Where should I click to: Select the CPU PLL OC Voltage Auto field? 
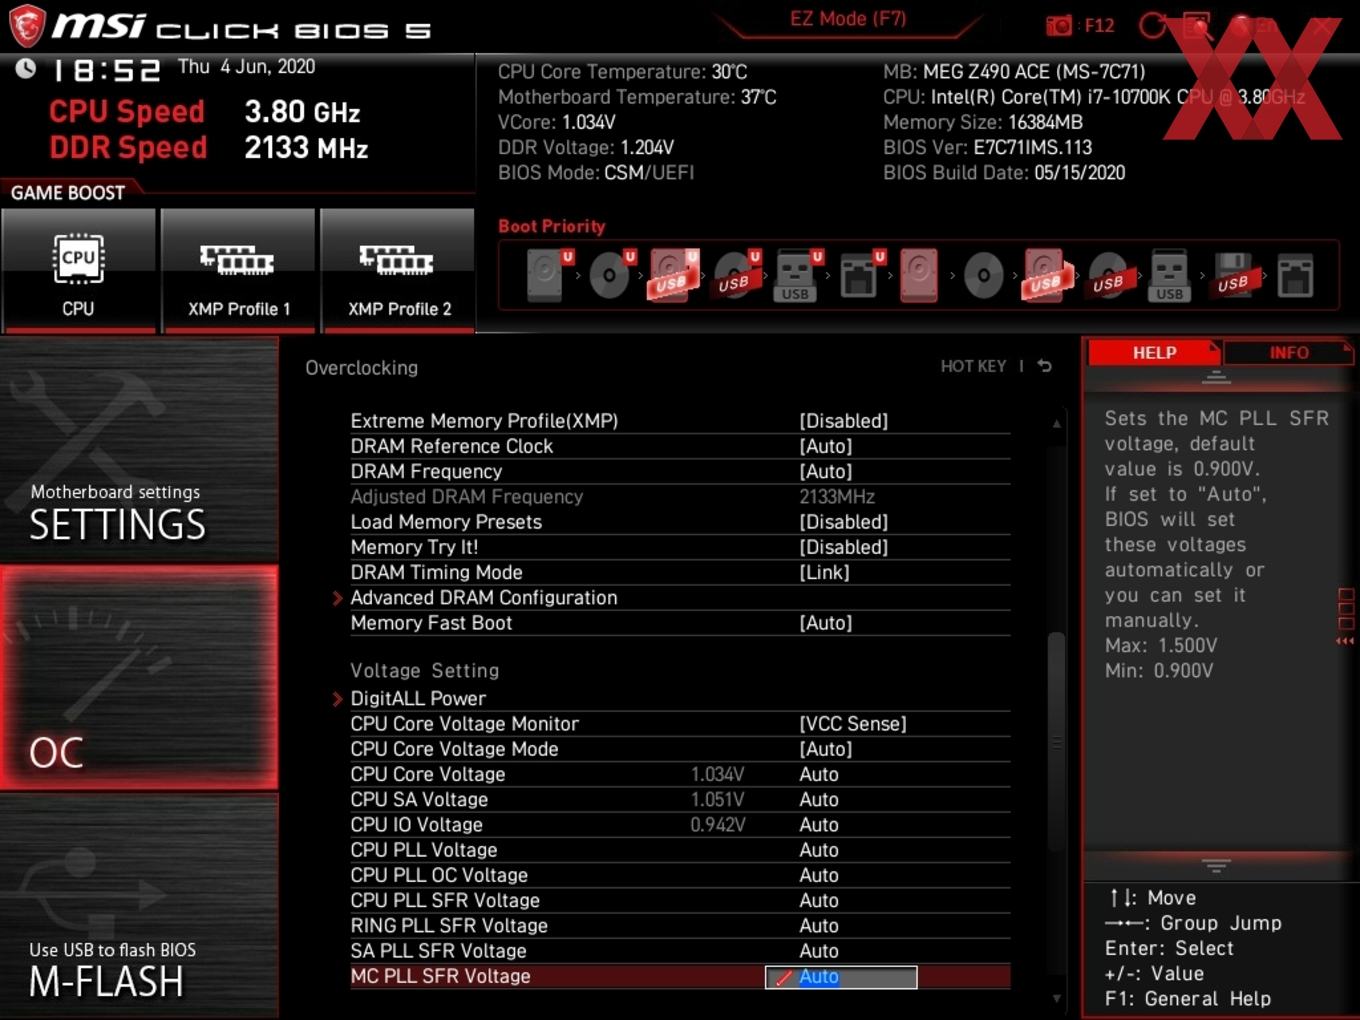(819, 875)
